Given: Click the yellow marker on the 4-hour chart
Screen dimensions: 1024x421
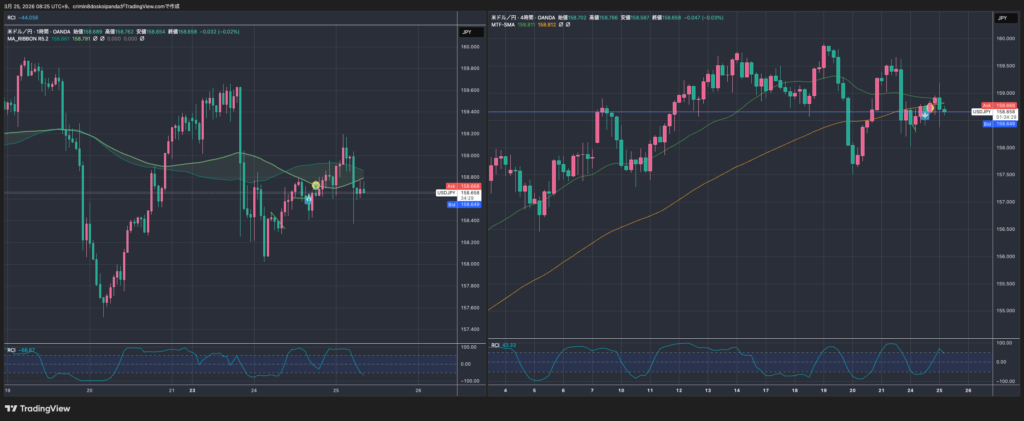Looking at the screenshot, I should [931, 107].
